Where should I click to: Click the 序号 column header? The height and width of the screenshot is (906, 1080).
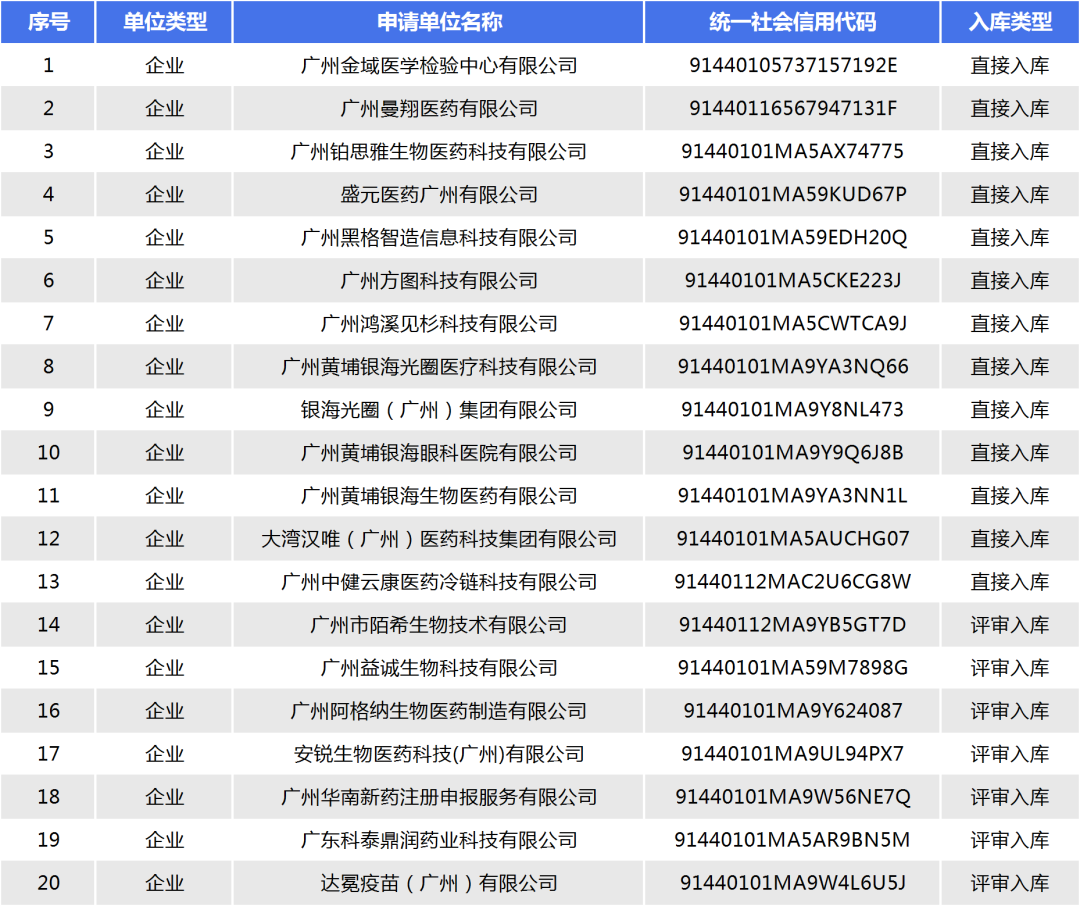tap(48, 22)
